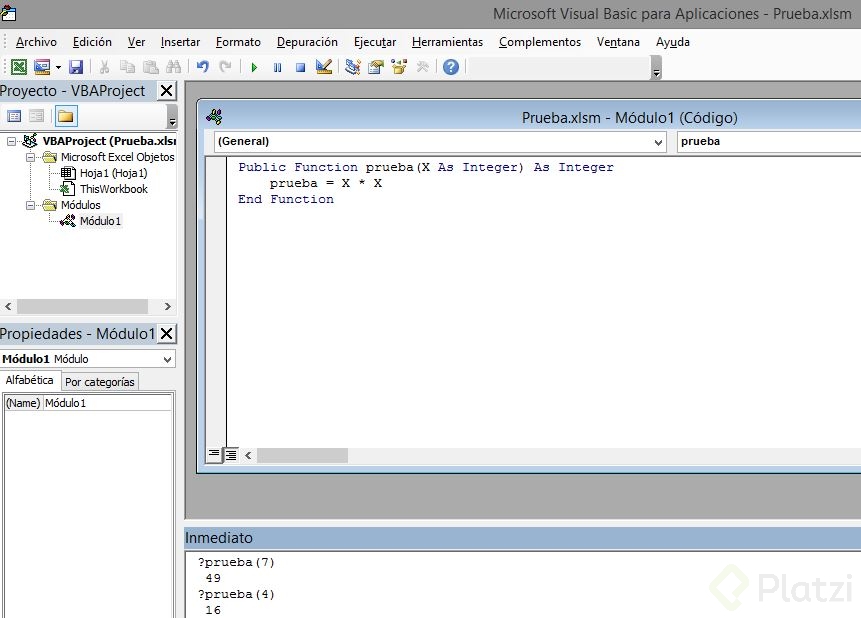Switch to Full Module View button
The height and width of the screenshot is (618, 861).
231,454
